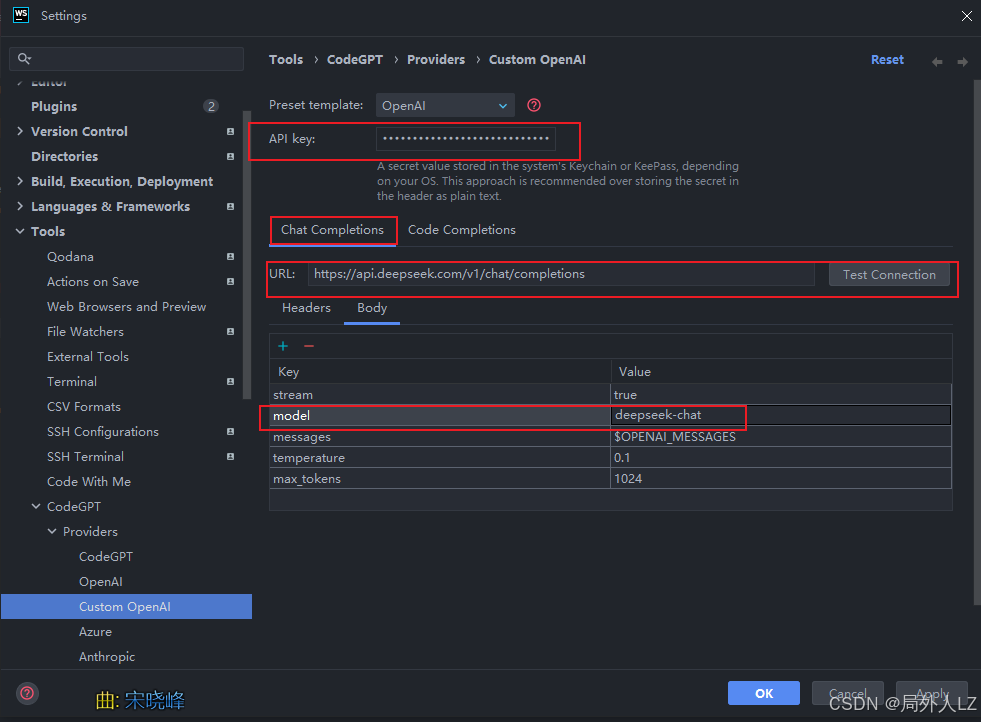Open Code With Me settings

coord(89,482)
